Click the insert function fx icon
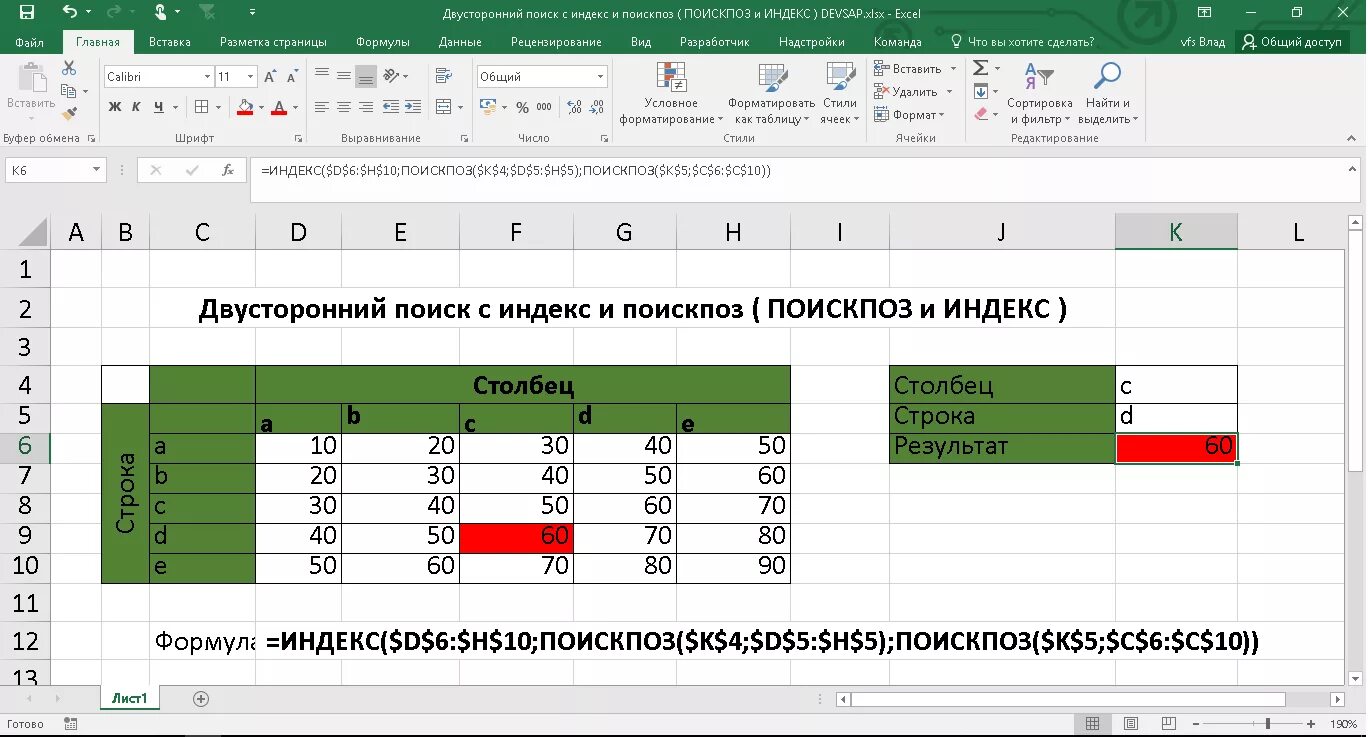 point(227,170)
